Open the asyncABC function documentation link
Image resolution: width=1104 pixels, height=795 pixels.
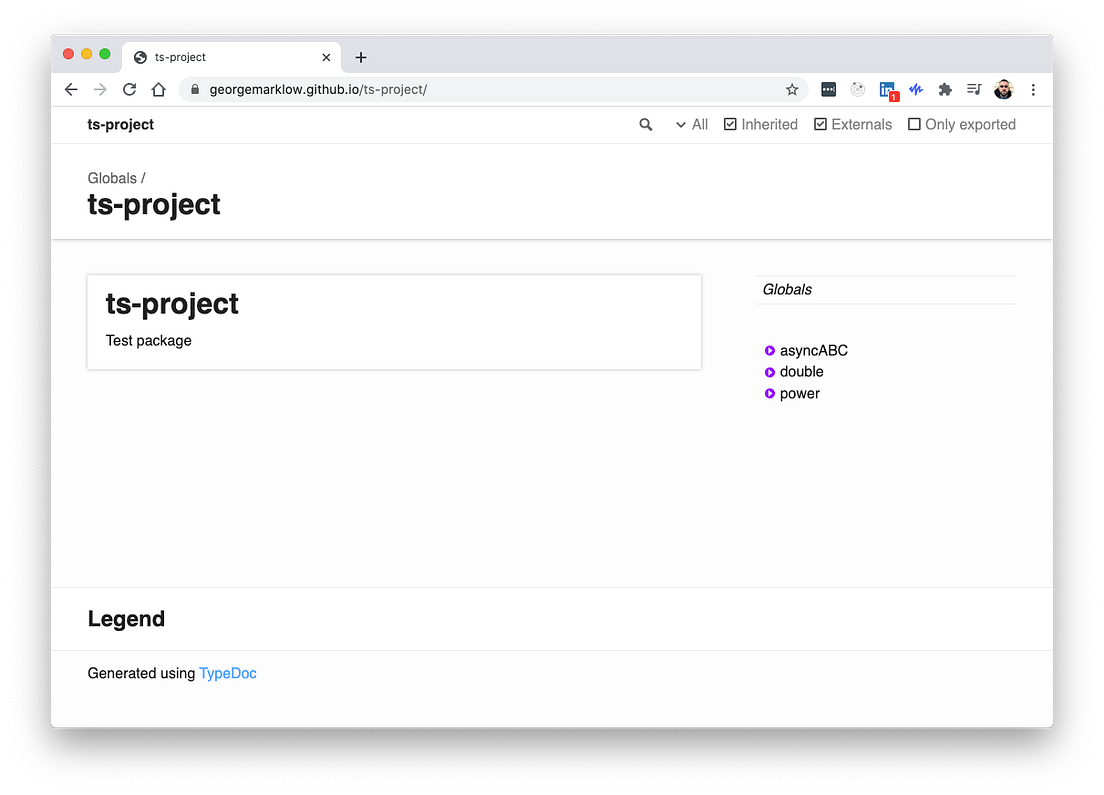point(813,350)
